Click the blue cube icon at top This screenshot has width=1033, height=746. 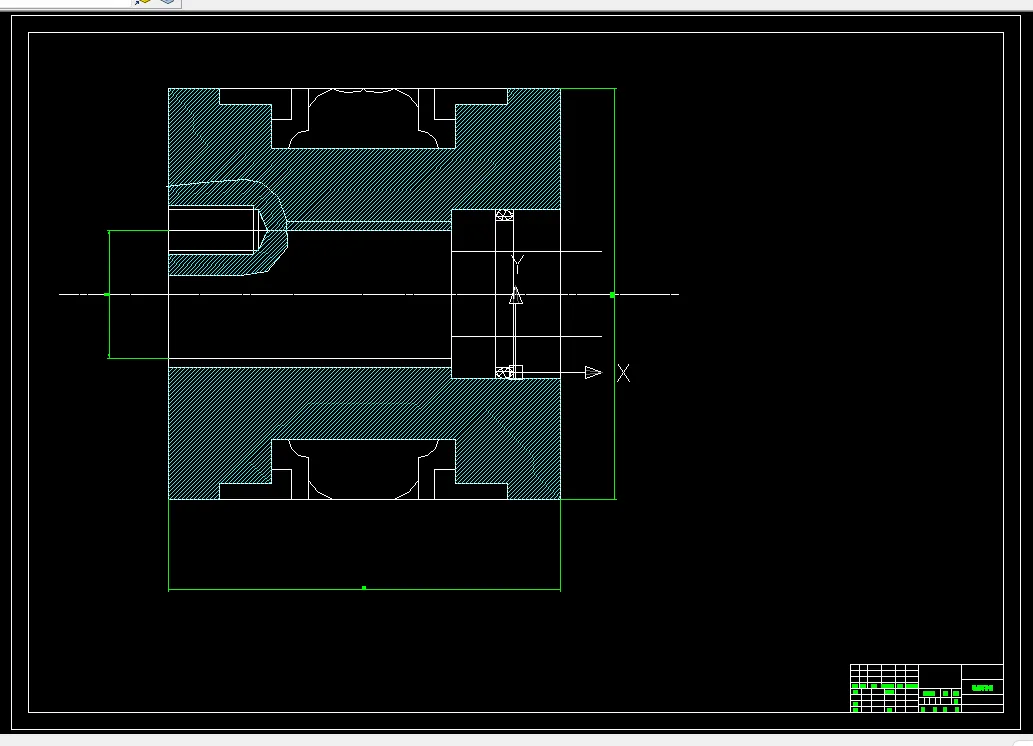point(168,2)
